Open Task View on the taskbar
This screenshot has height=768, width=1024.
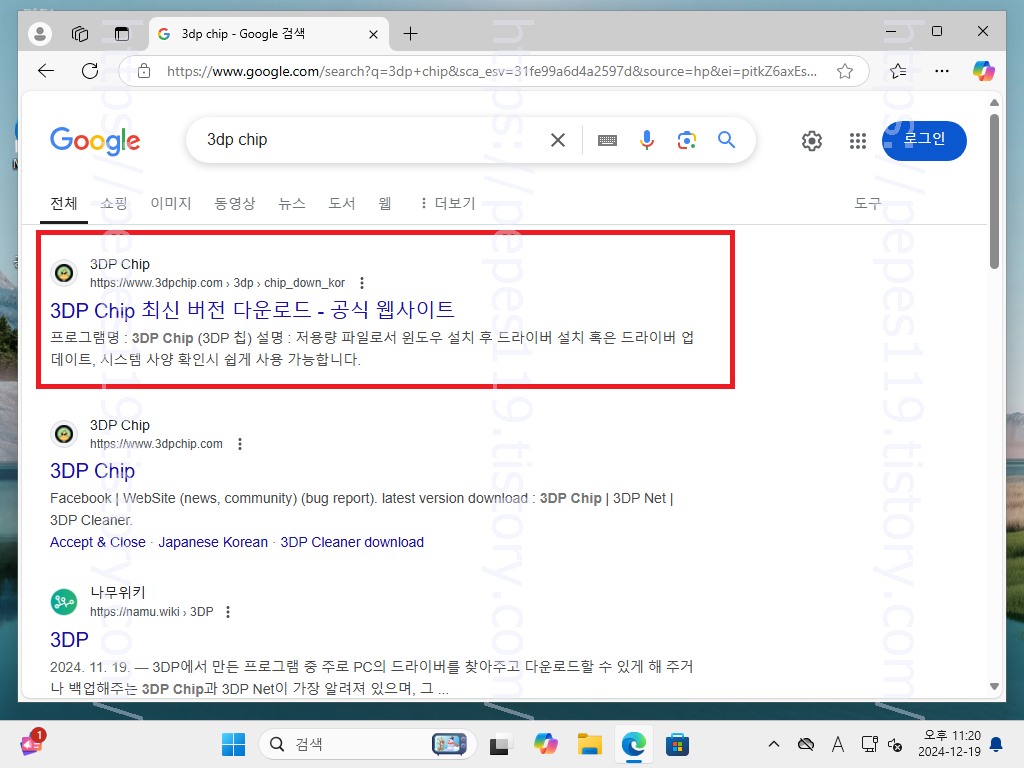coord(499,744)
